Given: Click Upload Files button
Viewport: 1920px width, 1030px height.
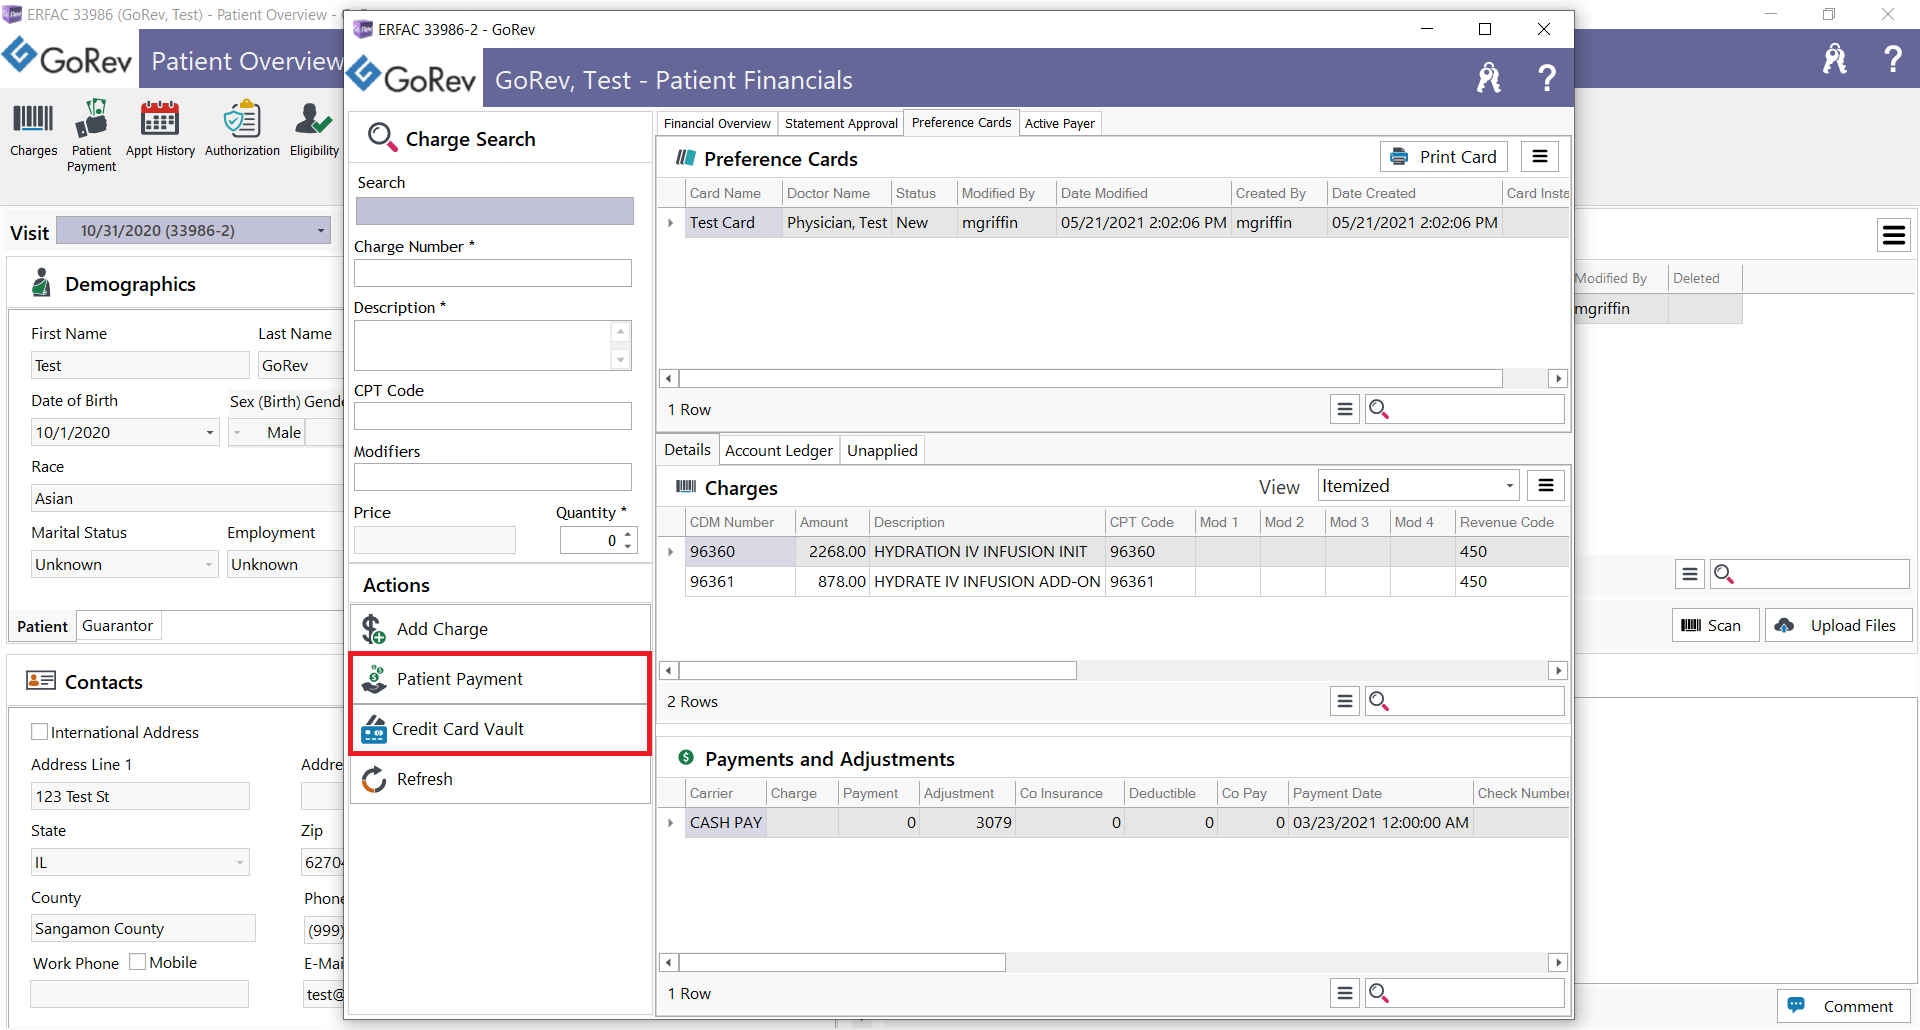Looking at the screenshot, I should [1838, 626].
